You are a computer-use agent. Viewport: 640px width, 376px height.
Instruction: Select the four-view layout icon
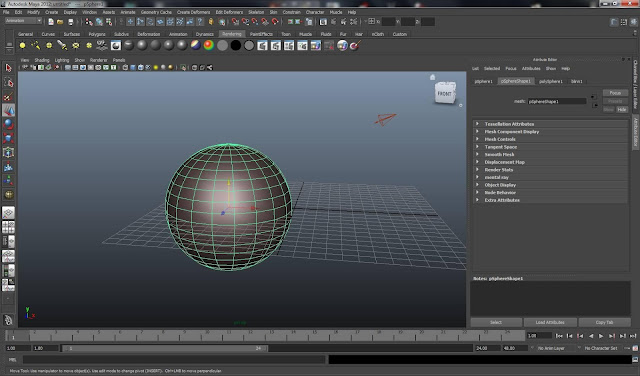[8, 227]
